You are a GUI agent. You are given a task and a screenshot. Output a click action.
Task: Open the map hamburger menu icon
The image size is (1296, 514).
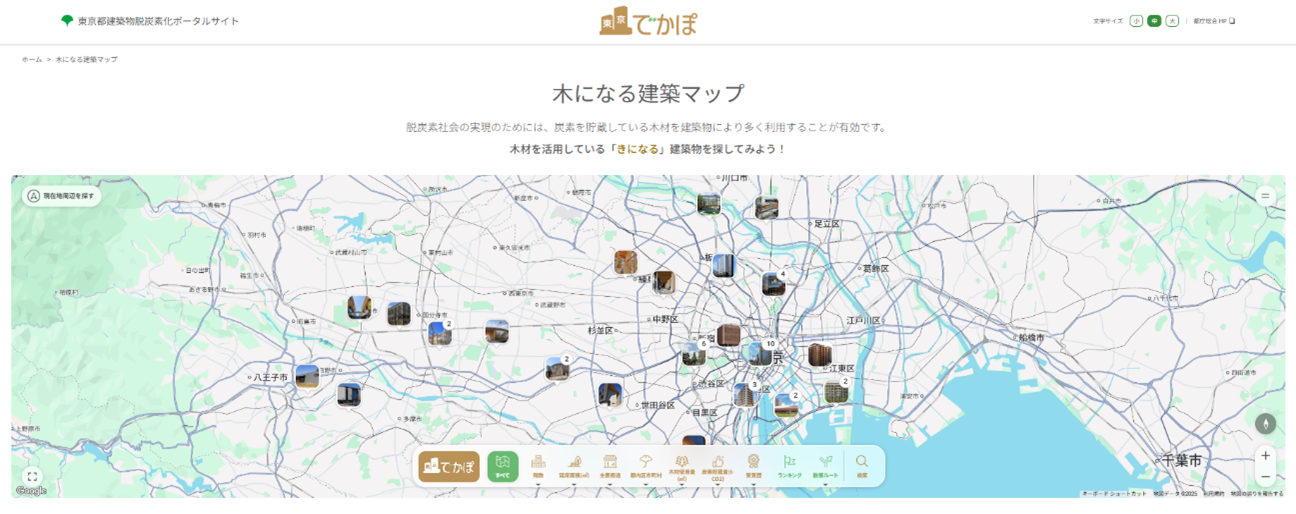pyautogui.click(x=1265, y=196)
